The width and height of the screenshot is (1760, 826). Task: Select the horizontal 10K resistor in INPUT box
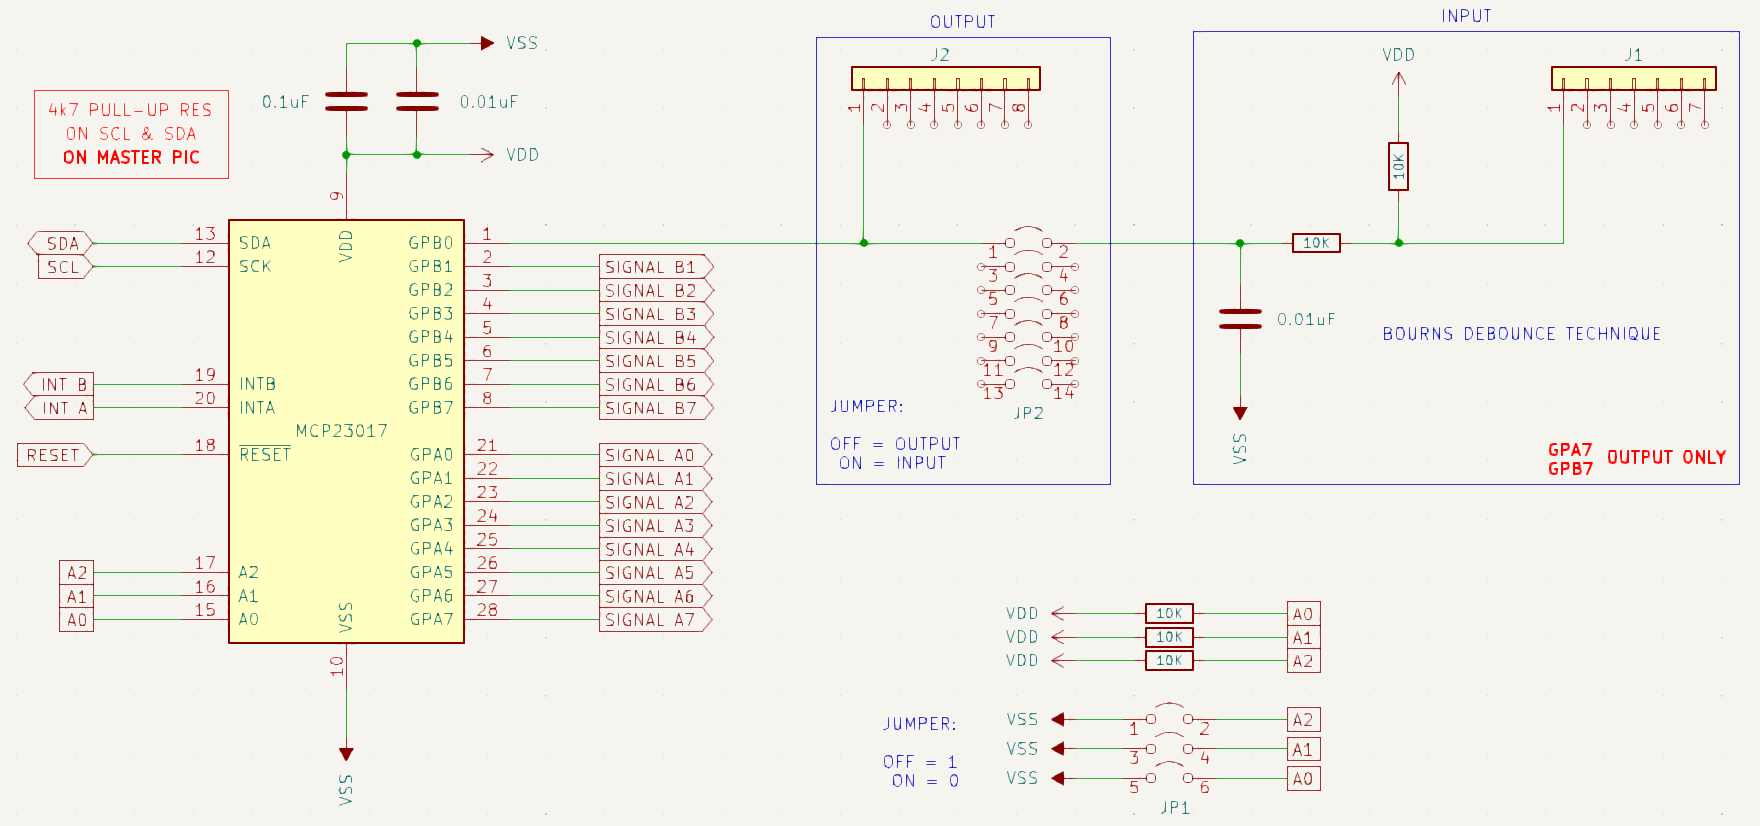click(1315, 243)
